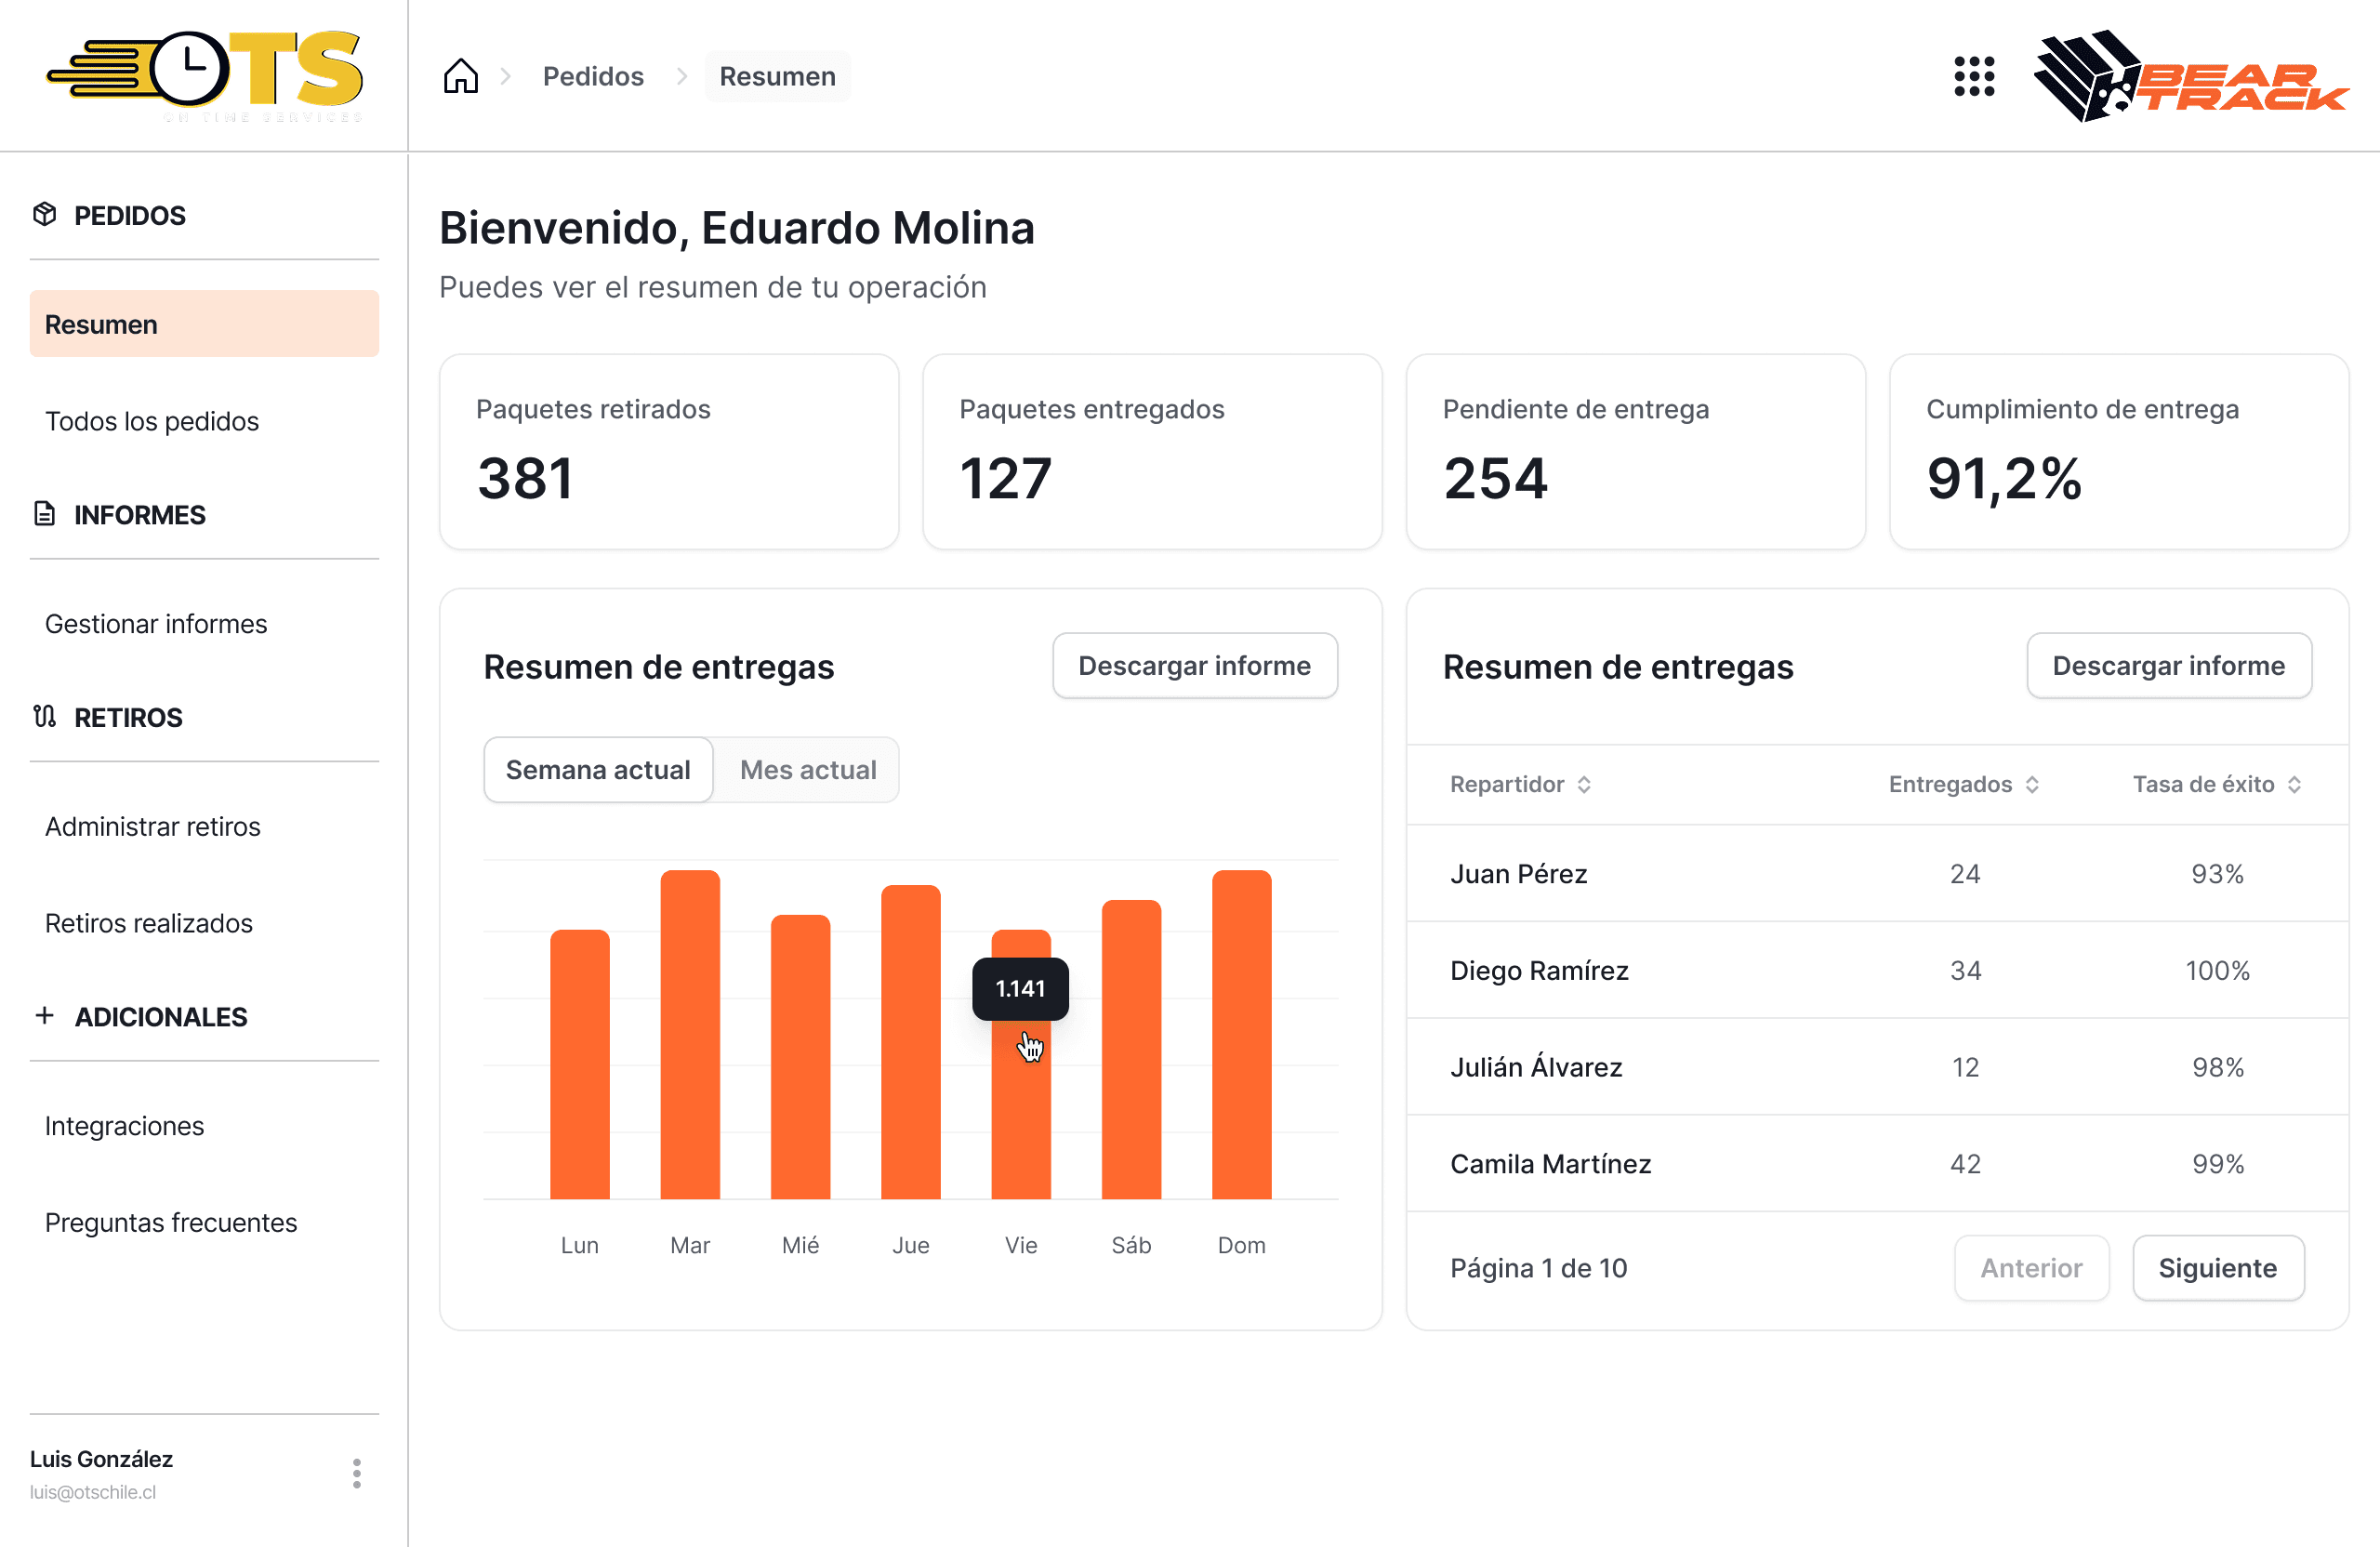This screenshot has height=1547, width=2380.
Task: Click the Adicionales plus icon
Action: click(45, 1016)
